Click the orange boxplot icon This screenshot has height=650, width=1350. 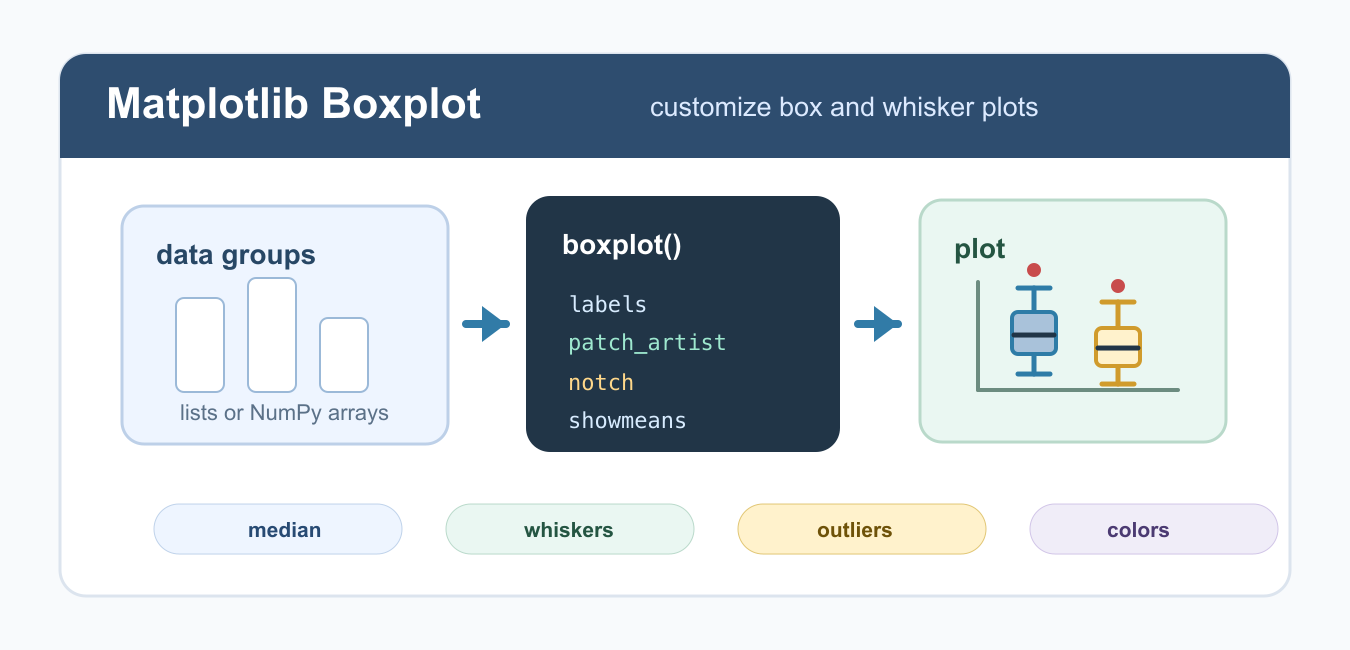pos(1118,343)
